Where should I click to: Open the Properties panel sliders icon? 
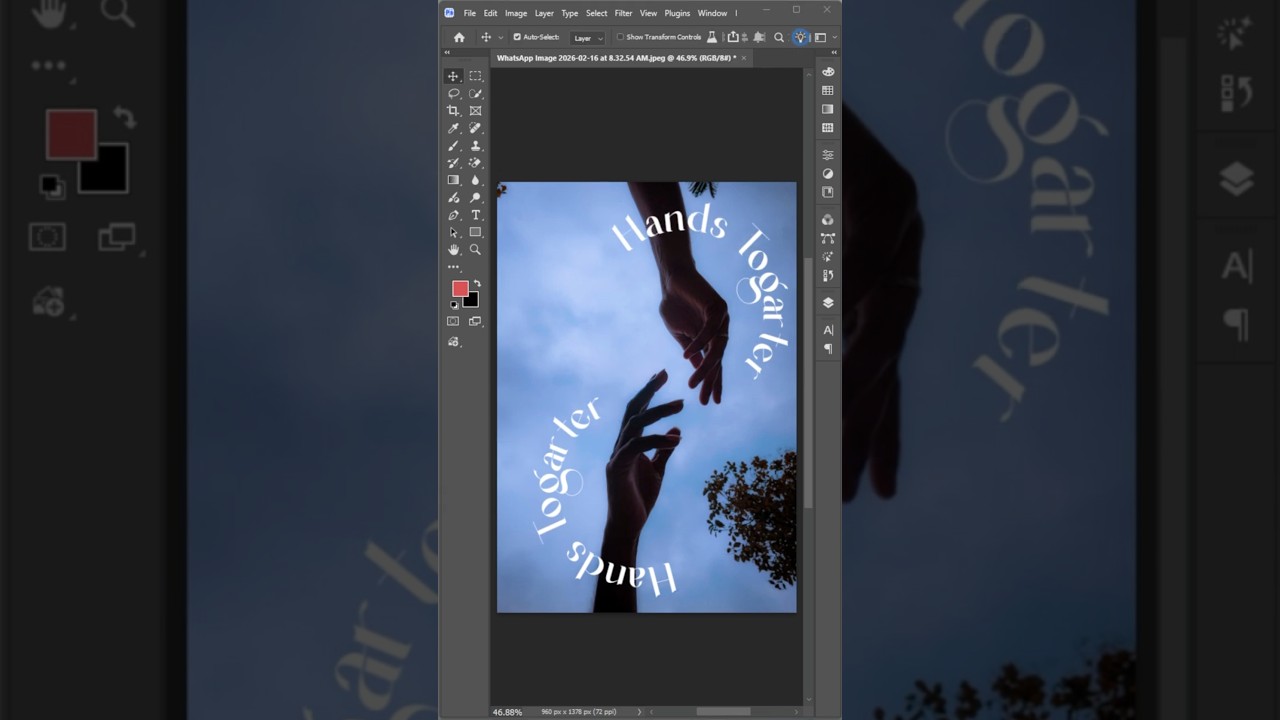[x=828, y=155]
